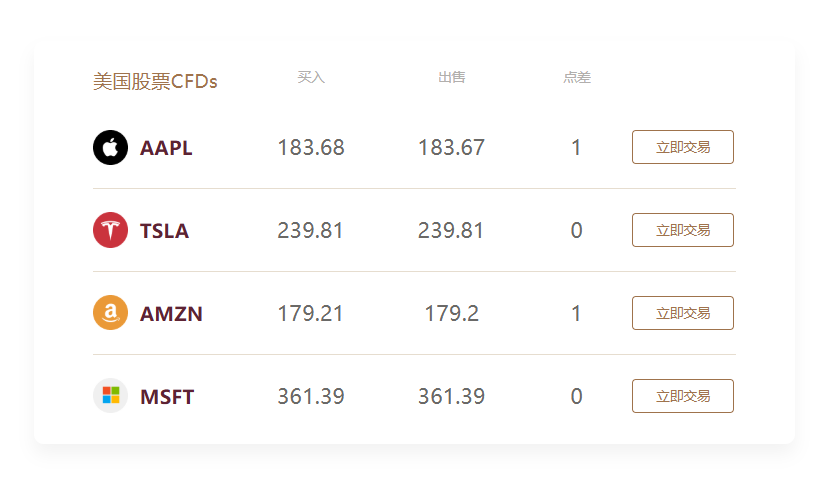The height and width of the screenshot is (483, 838).
Task: Click AAPL sell price 183.67
Action: pos(451,148)
